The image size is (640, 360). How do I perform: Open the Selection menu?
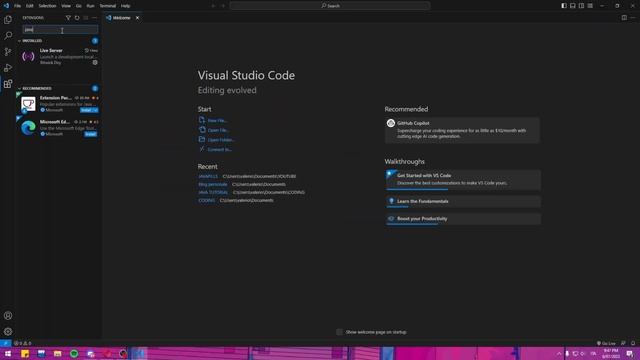(47, 6)
